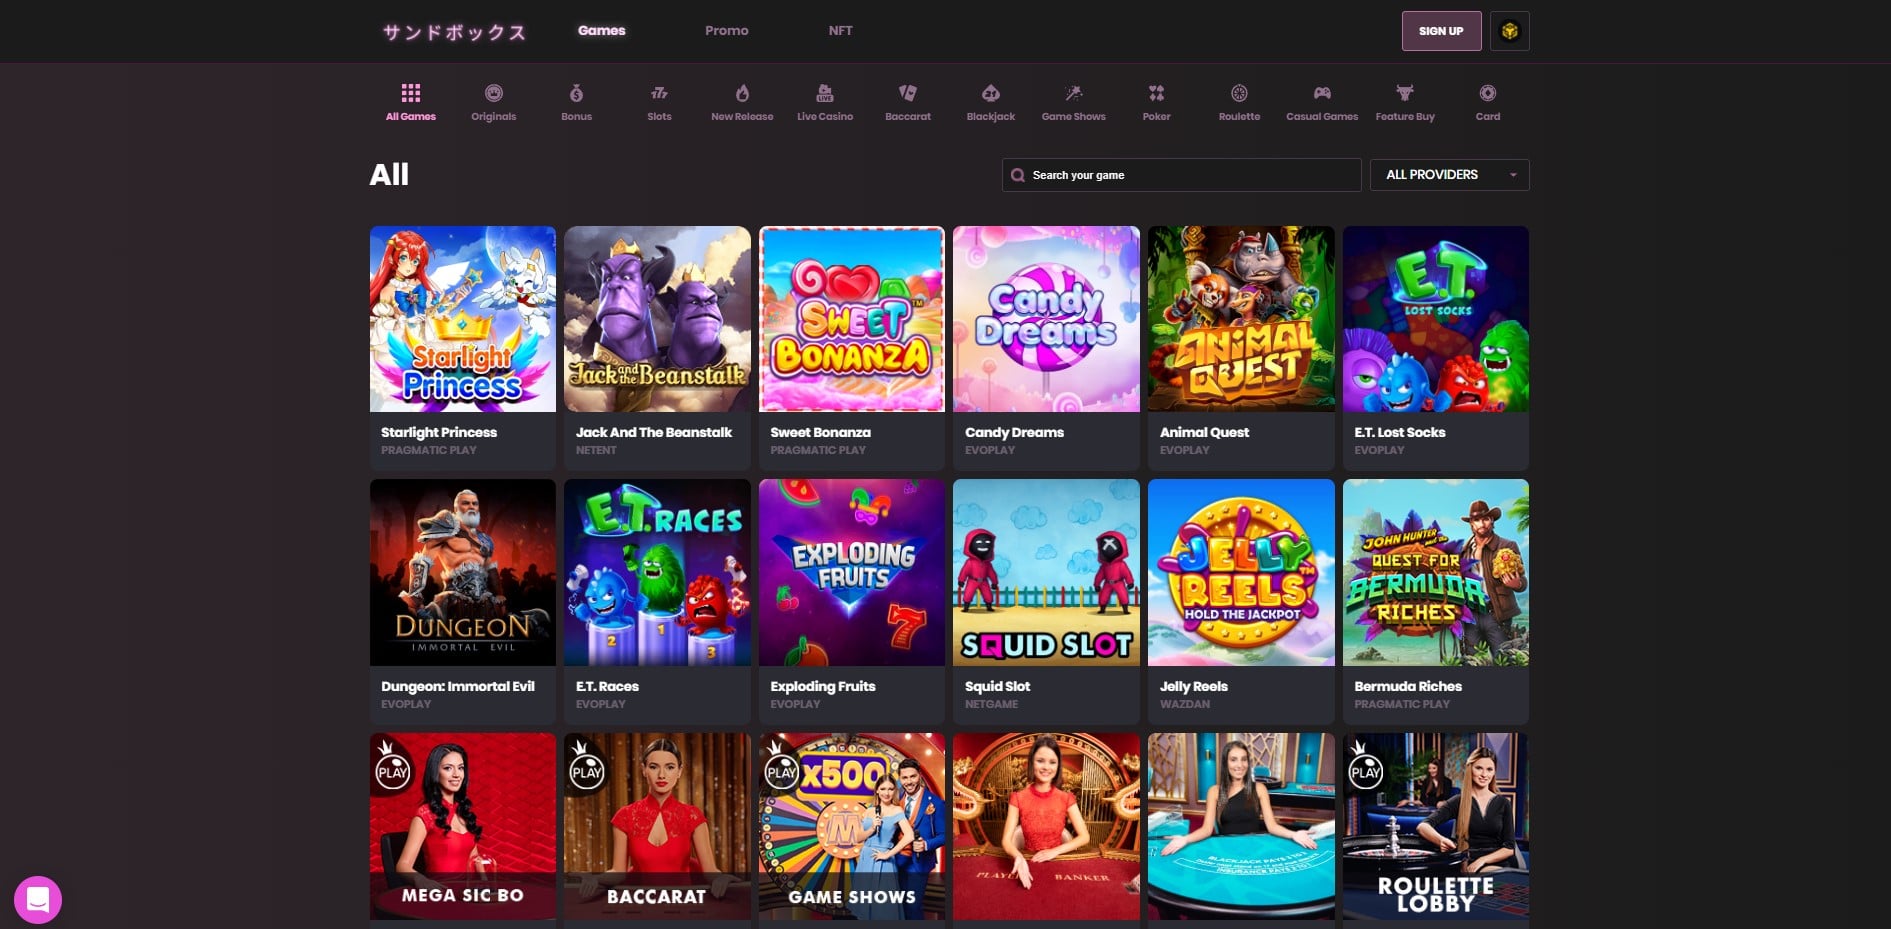Switch to the Promo tab
This screenshot has height=929, width=1891.
(x=727, y=31)
